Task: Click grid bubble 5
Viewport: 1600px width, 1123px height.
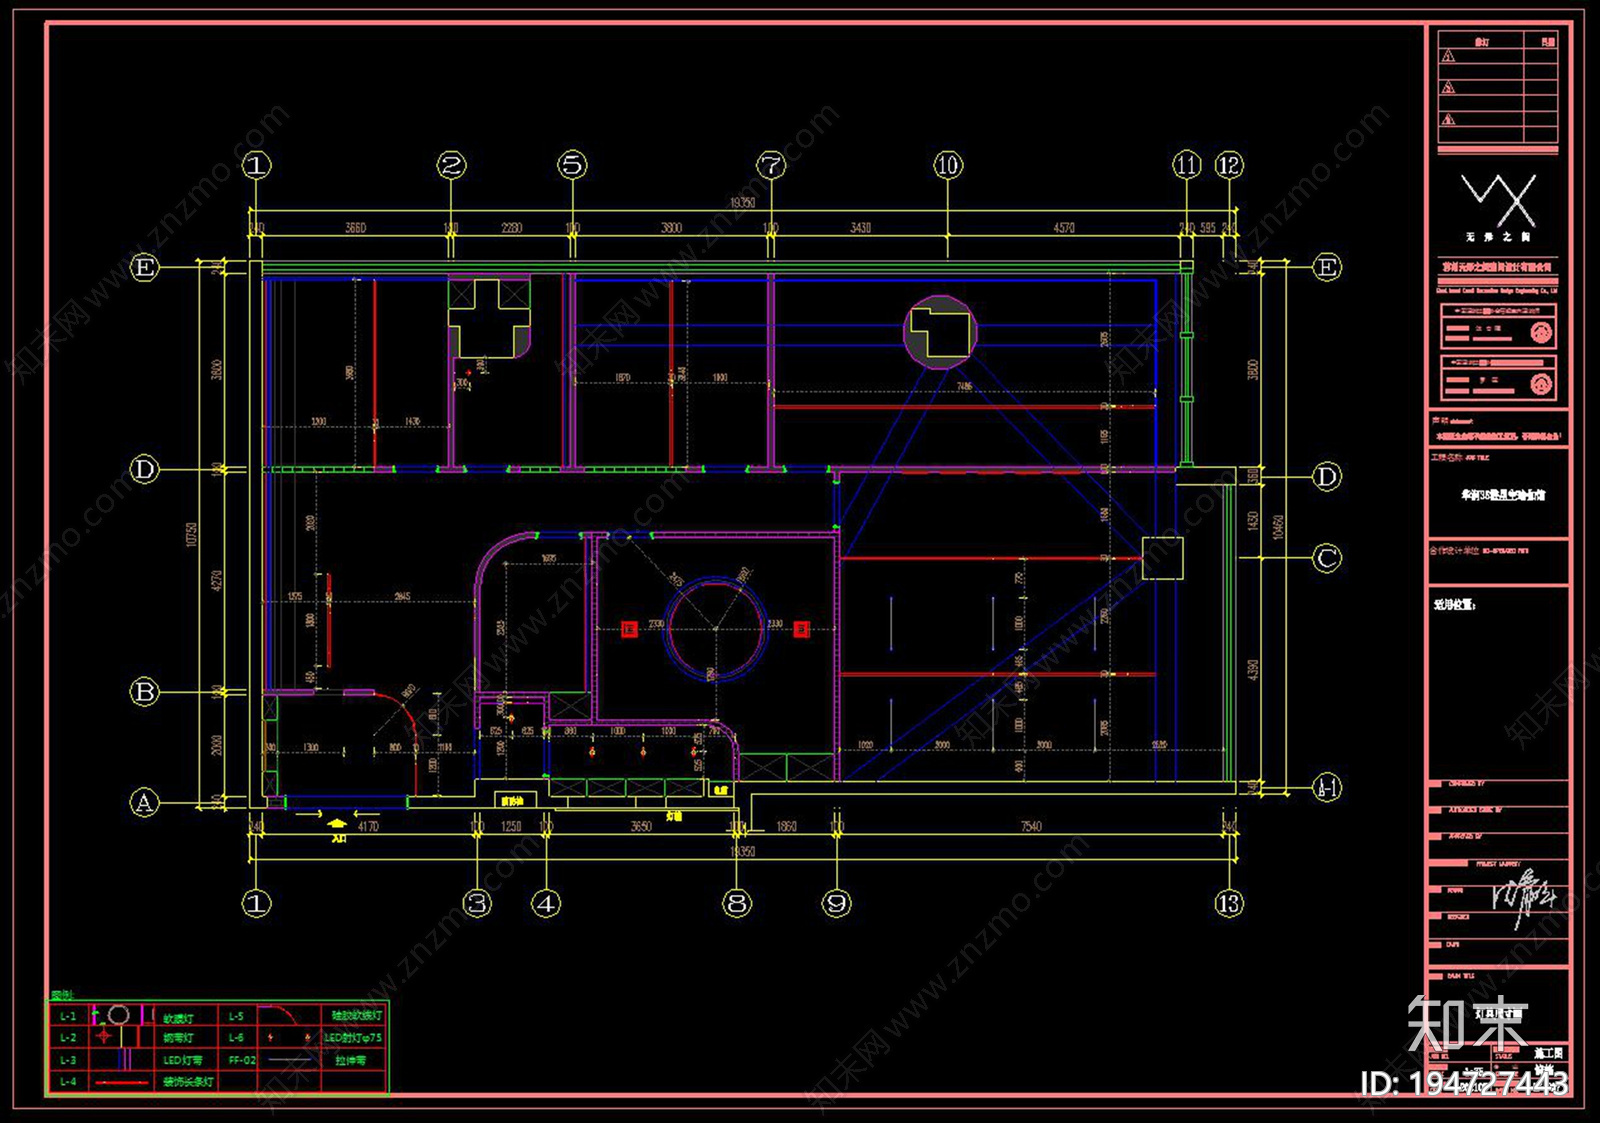Action: coord(572,165)
